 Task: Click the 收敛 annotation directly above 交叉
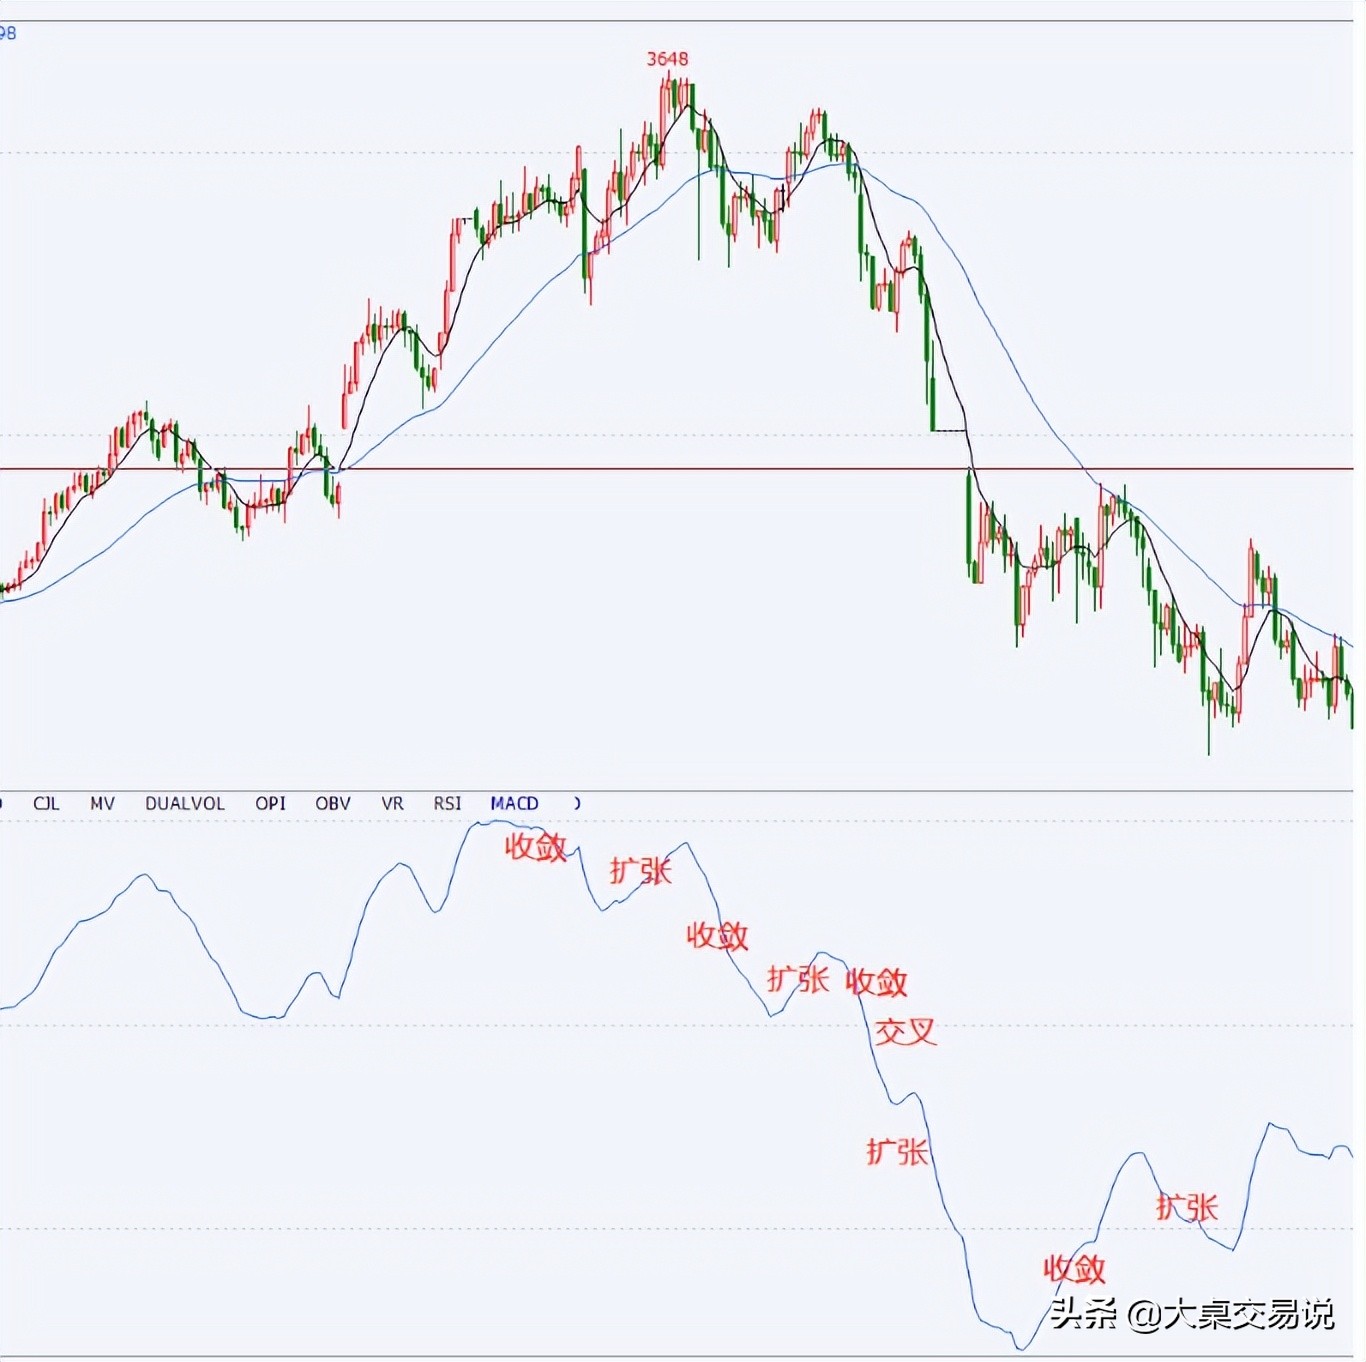(x=876, y=982)
